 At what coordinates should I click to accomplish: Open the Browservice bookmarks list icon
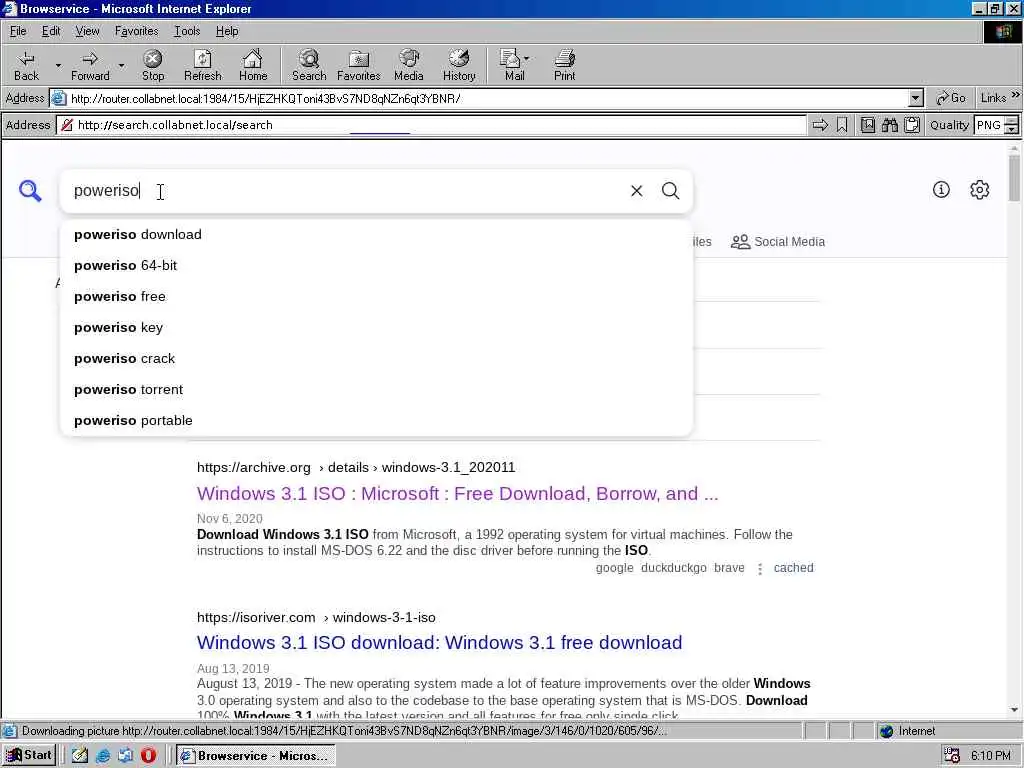click(x=868, y=125)
